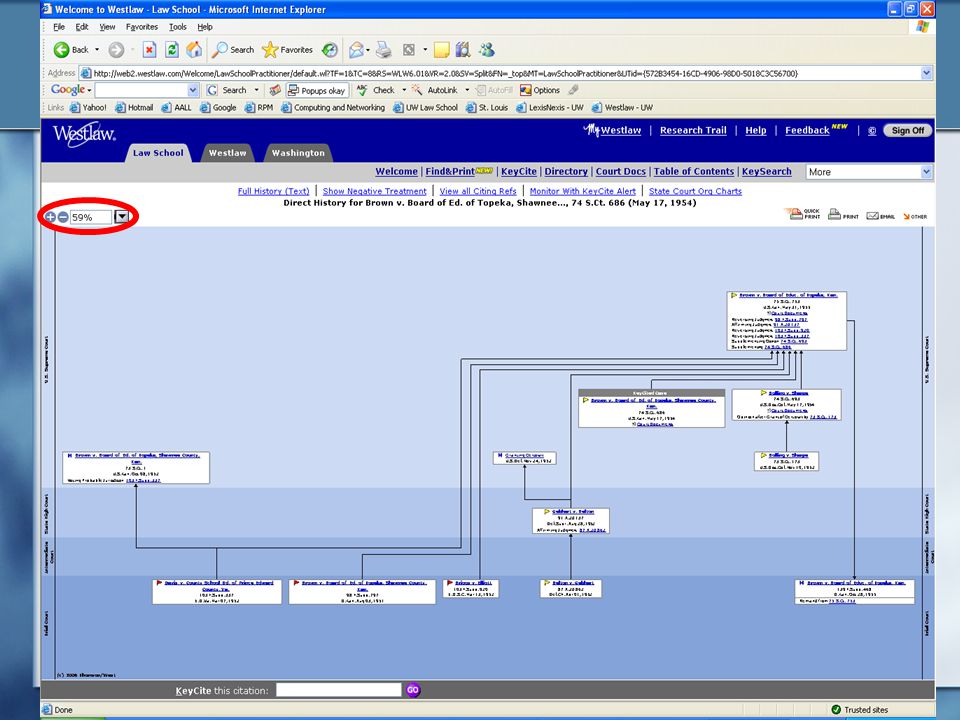Click the browser toolbar printer icon

click(x=384, y=50)
